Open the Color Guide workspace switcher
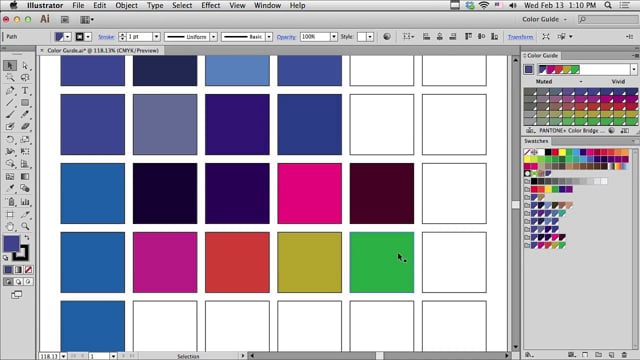 [x=544, y=19]
